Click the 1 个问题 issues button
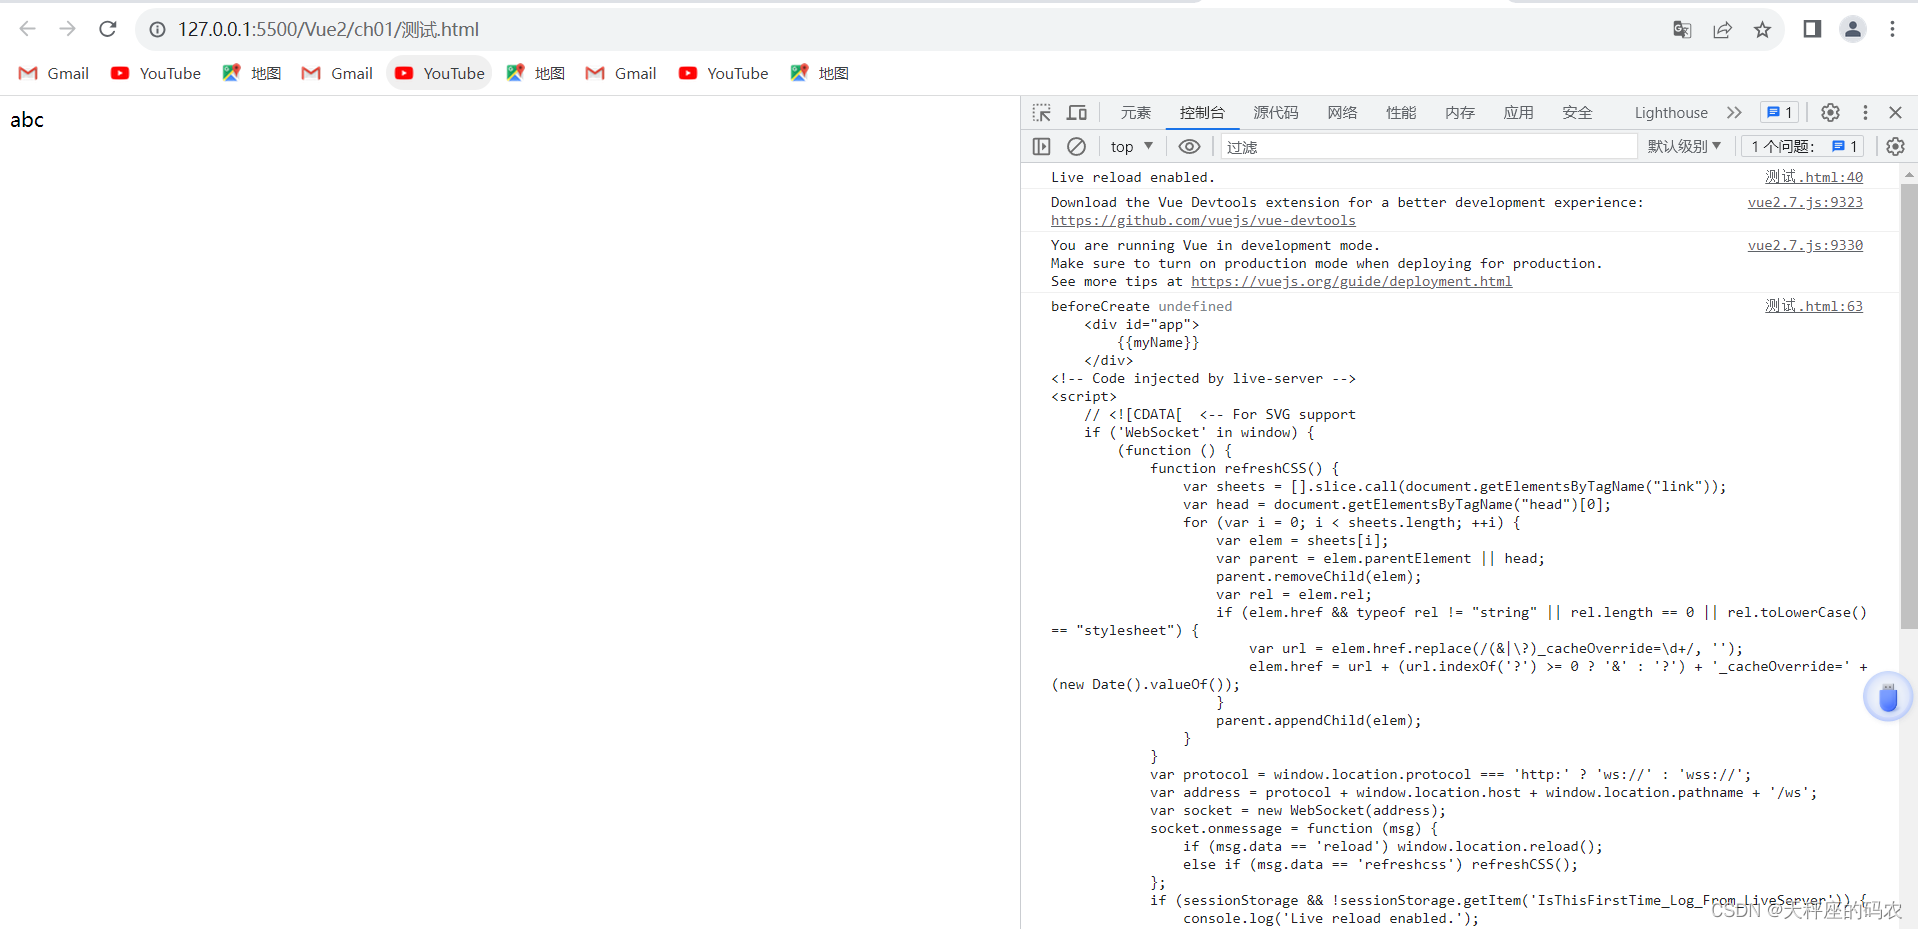Screen dimensions: 1918x929 click(1804, 147)
